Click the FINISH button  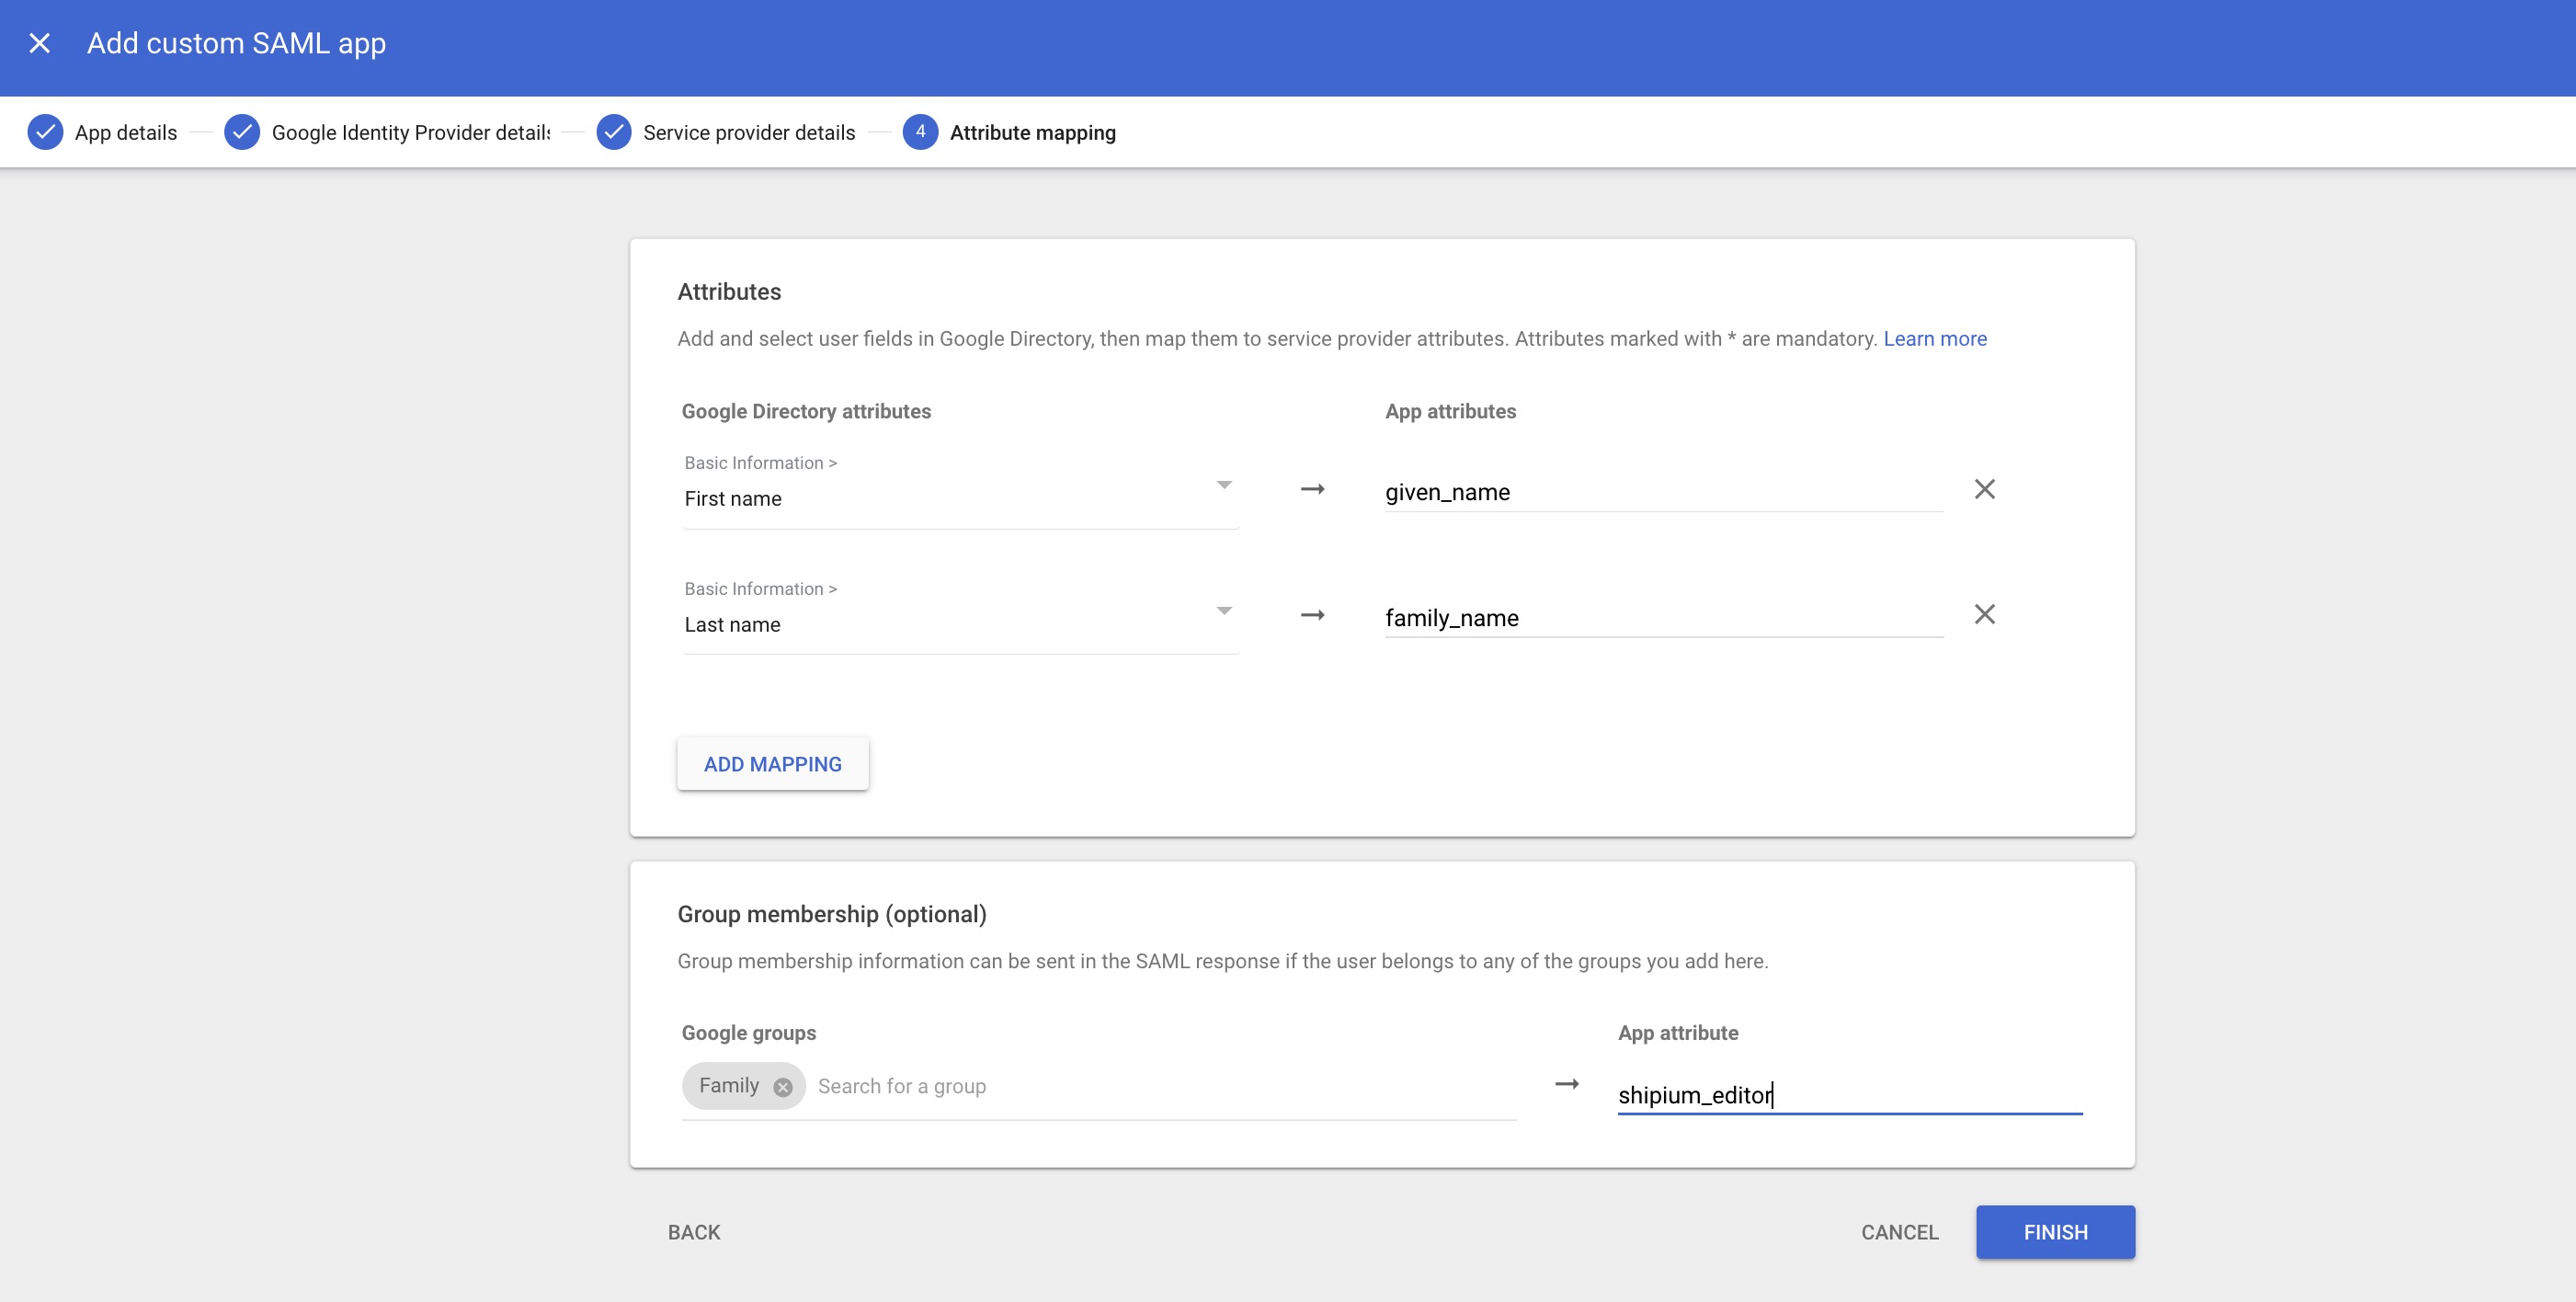[2055, 1232]
